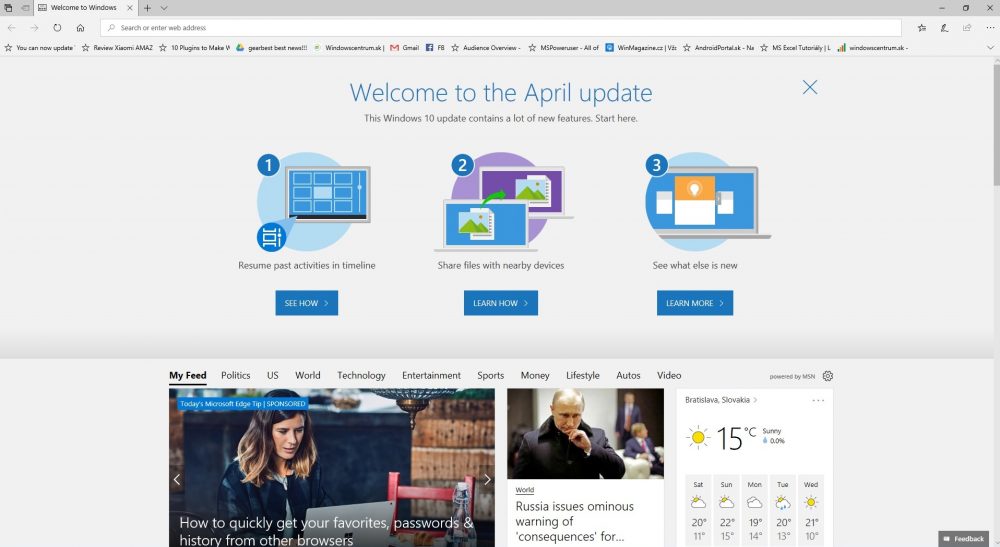Select the Tue forecast day

click(783, 512)
